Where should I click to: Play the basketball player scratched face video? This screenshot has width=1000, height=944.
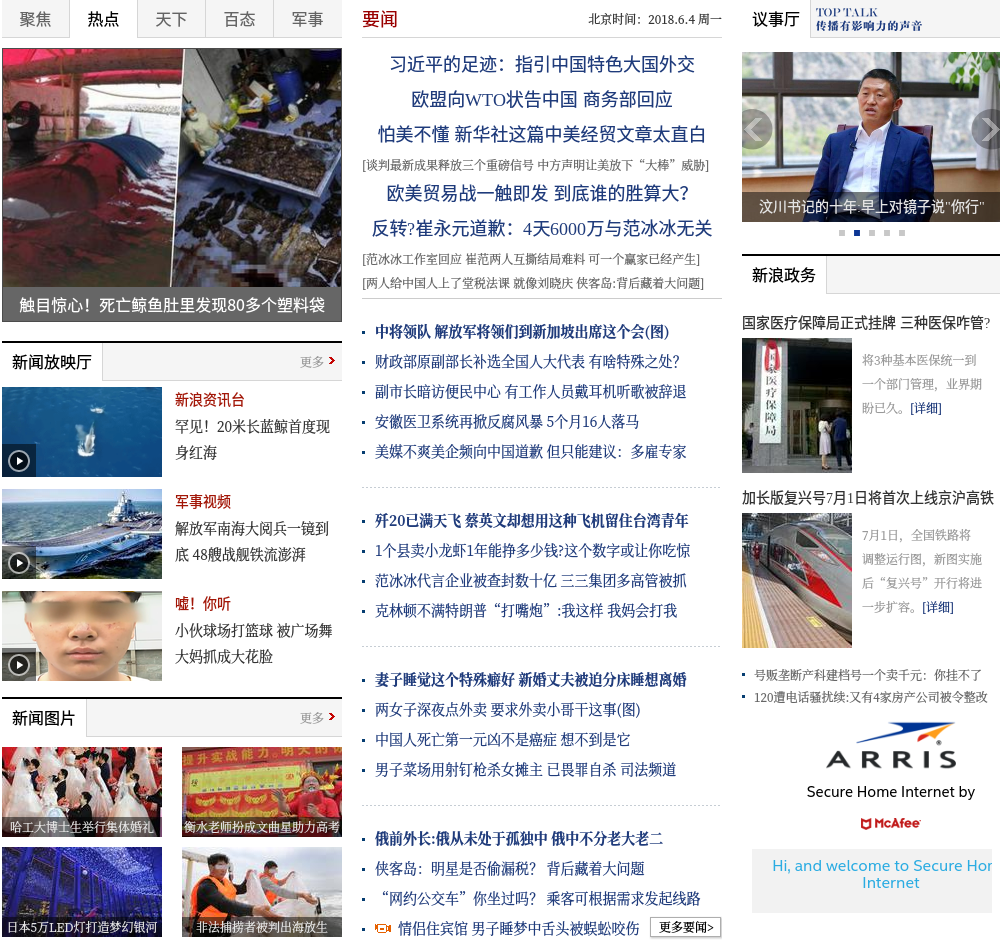(19, 665)
